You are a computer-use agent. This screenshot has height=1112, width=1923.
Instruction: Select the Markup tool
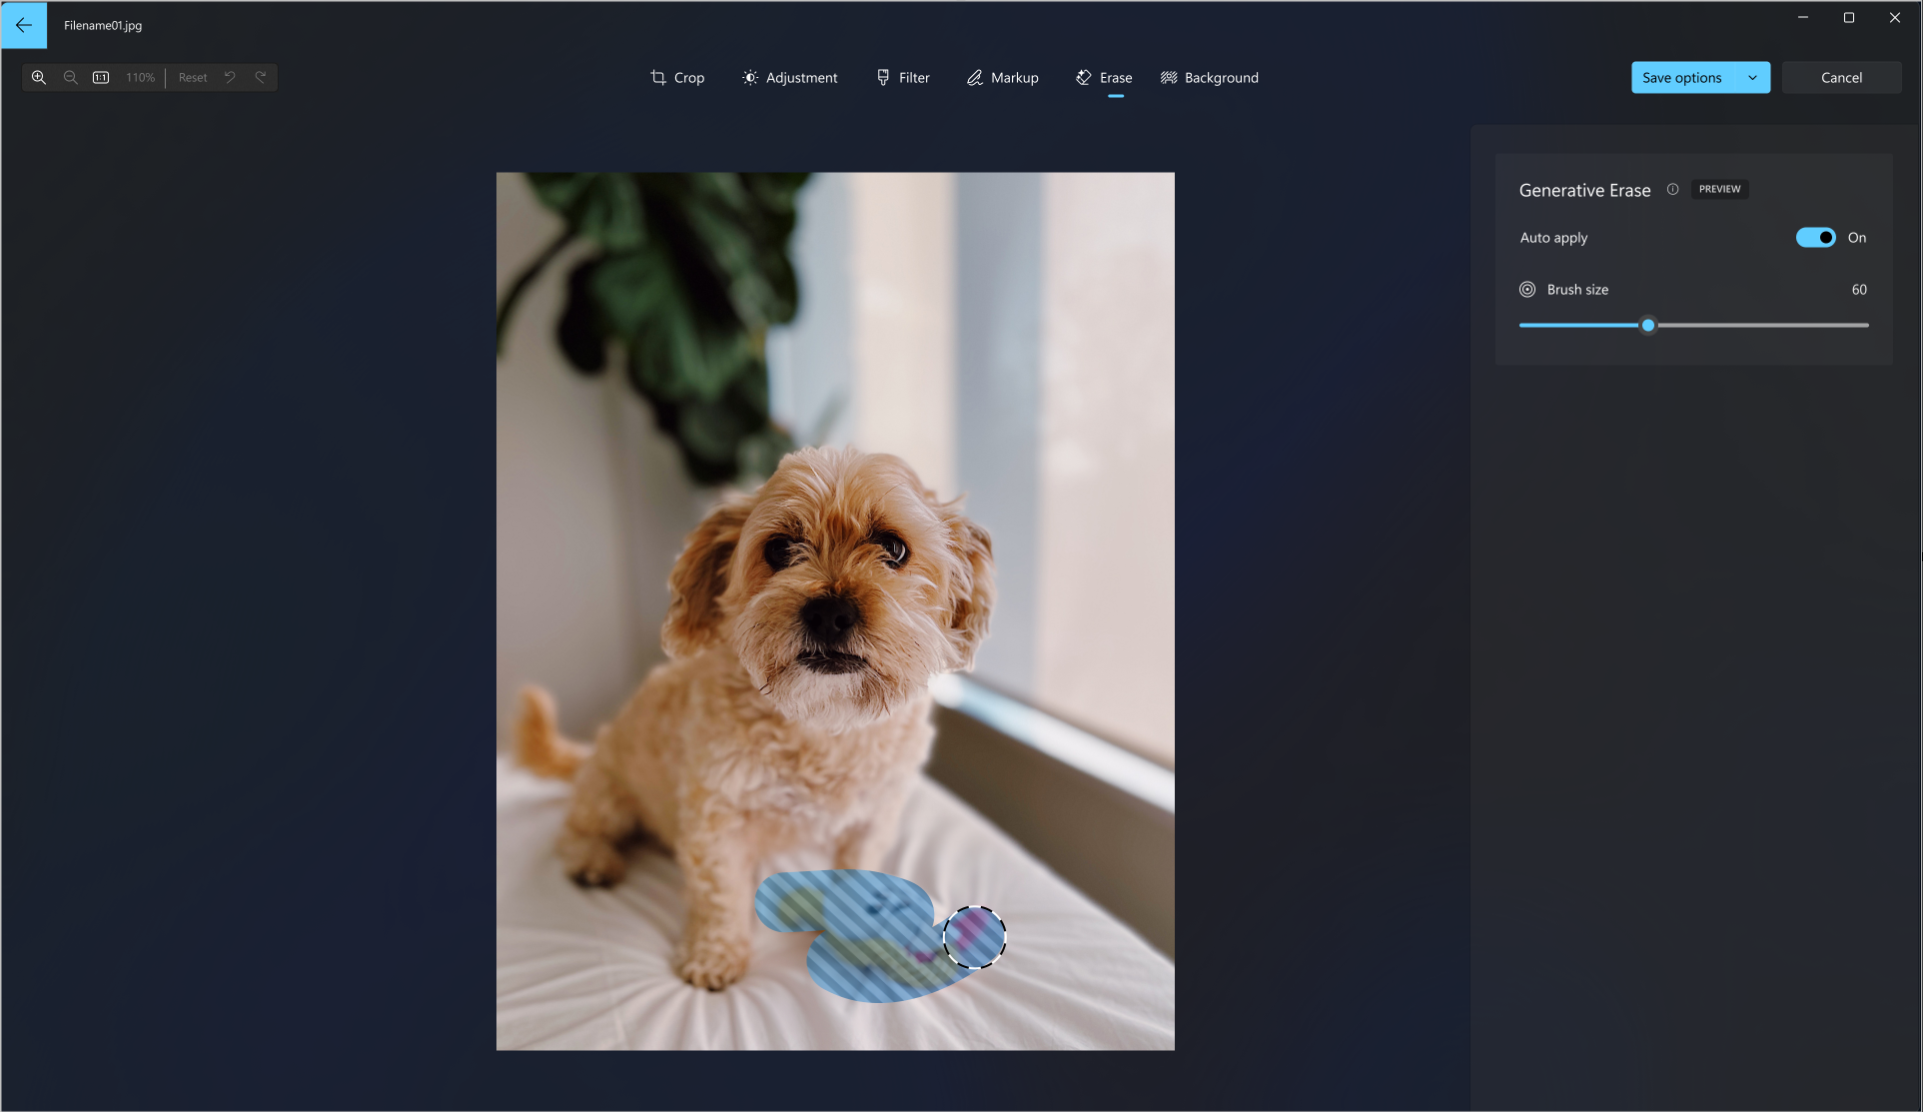pyautogui.click(x=1002, y=77)
